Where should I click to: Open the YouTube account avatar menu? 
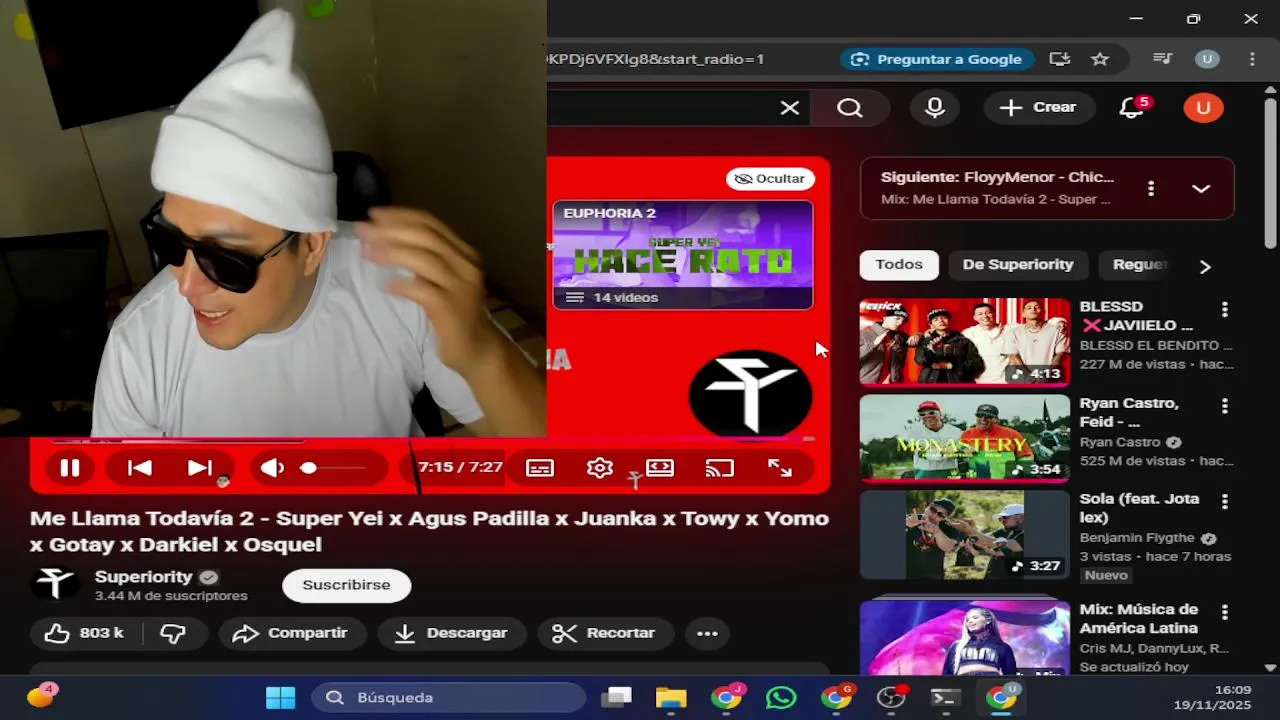click(1203, 108)
